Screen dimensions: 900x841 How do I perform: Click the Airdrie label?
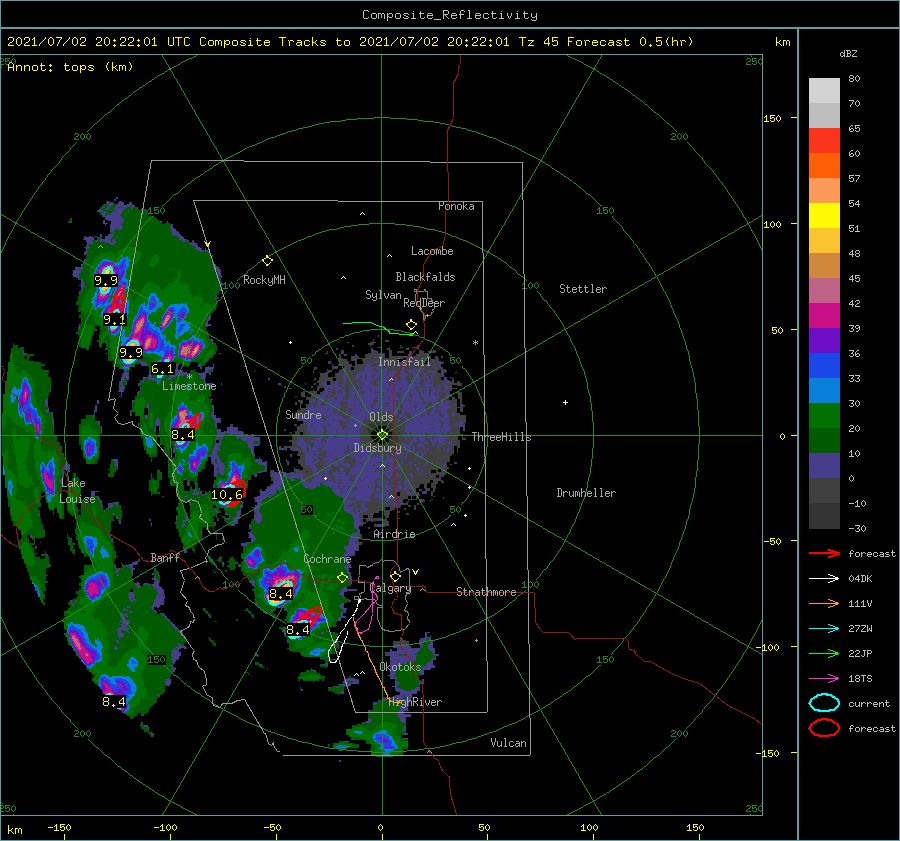coord(394,534)
